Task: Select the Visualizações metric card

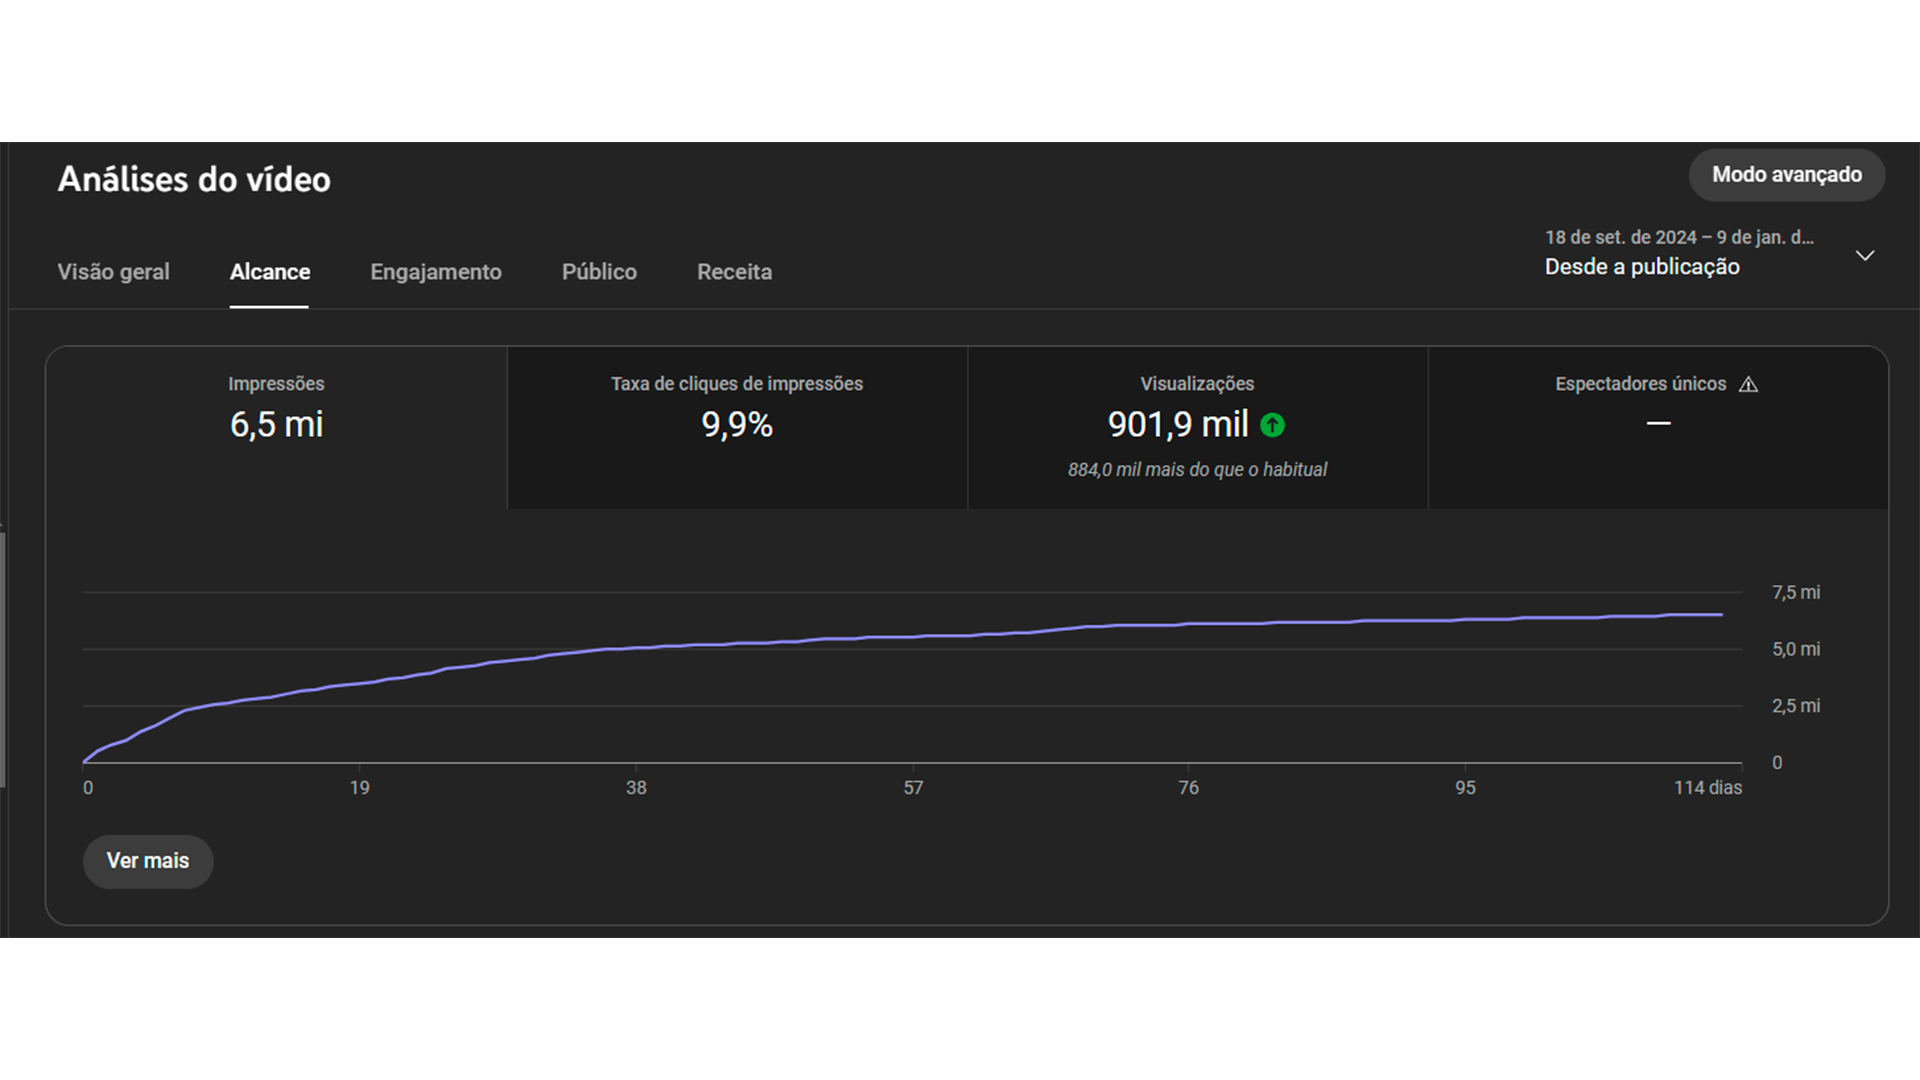Action: [1197, 428]
